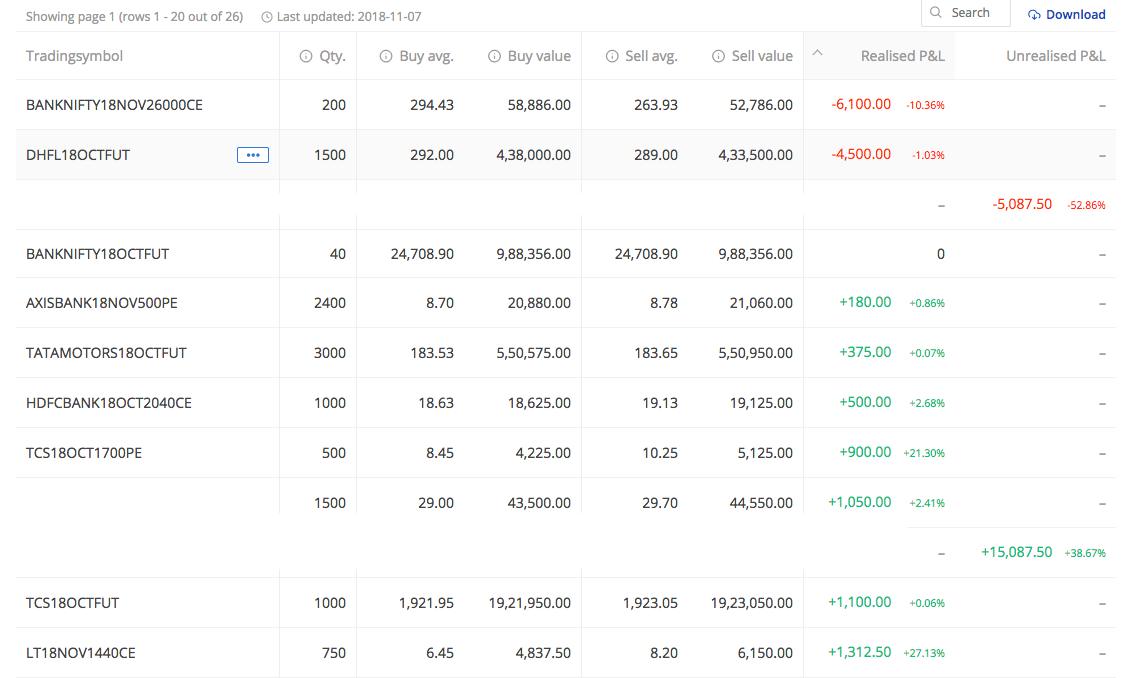1134x678 pixels.
Task: Click the +180.00 realised profit
Action: 865,302
